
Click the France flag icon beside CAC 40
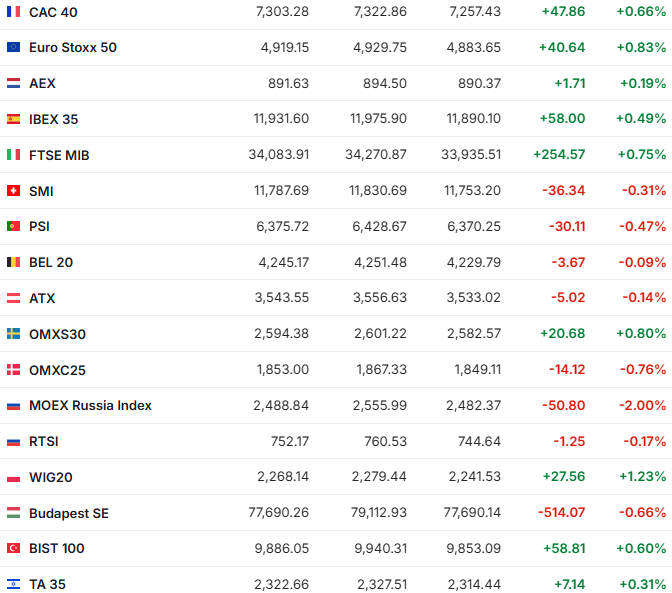tap(13, 12)
